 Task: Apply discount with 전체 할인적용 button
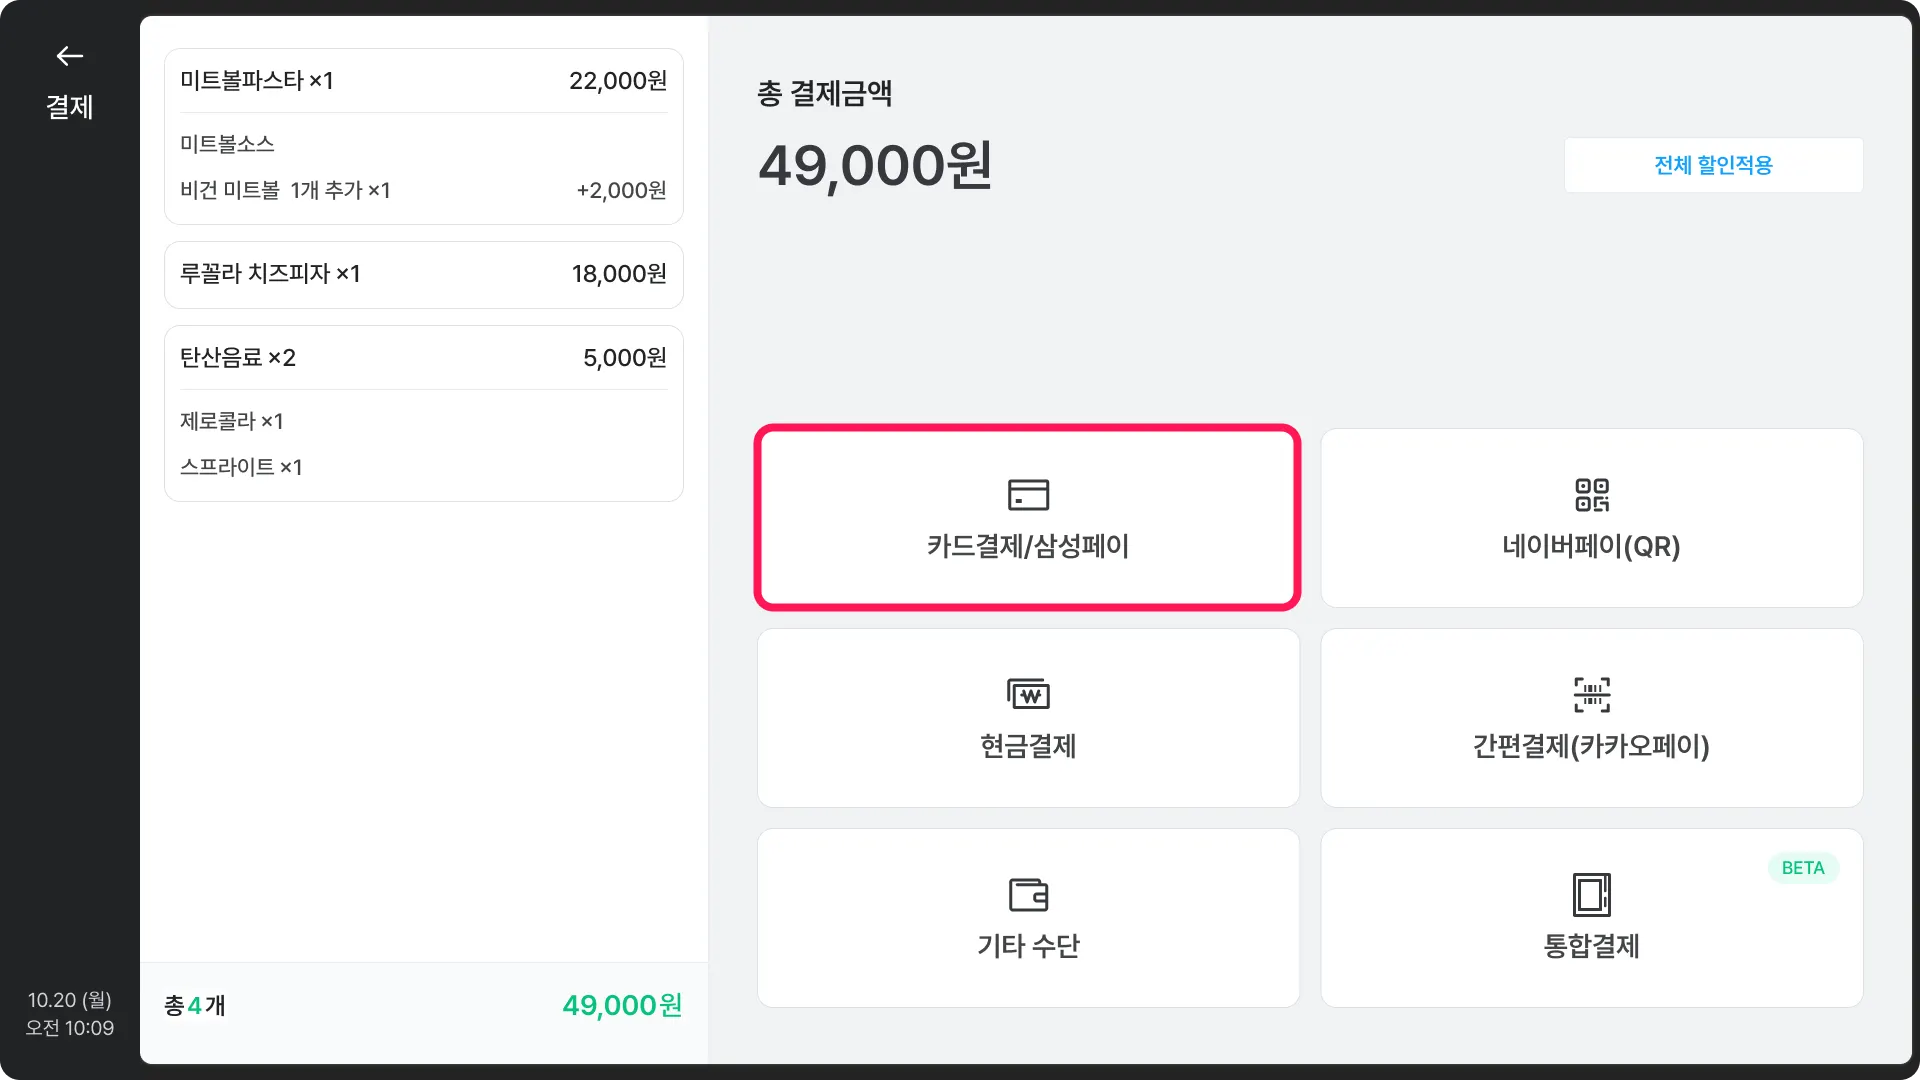(1713, 165)
